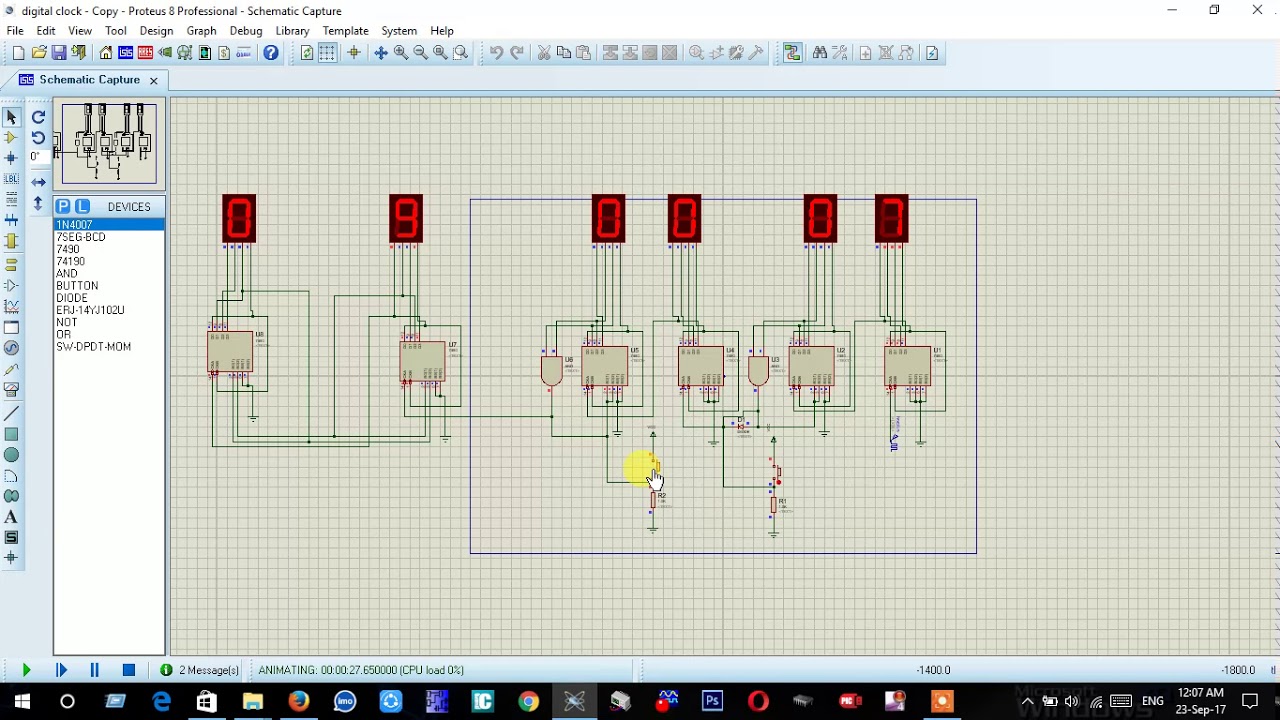This screenshot has height=720, width=1280.
Task: Click the Play simulation button
Action: pos(26,670)
